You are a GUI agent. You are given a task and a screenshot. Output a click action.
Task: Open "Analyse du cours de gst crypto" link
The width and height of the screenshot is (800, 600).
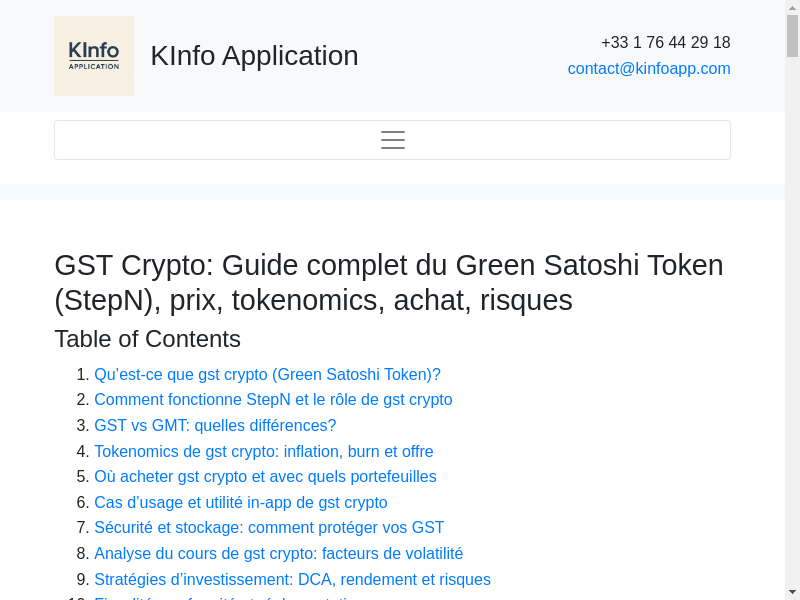(x=278, y=554)
